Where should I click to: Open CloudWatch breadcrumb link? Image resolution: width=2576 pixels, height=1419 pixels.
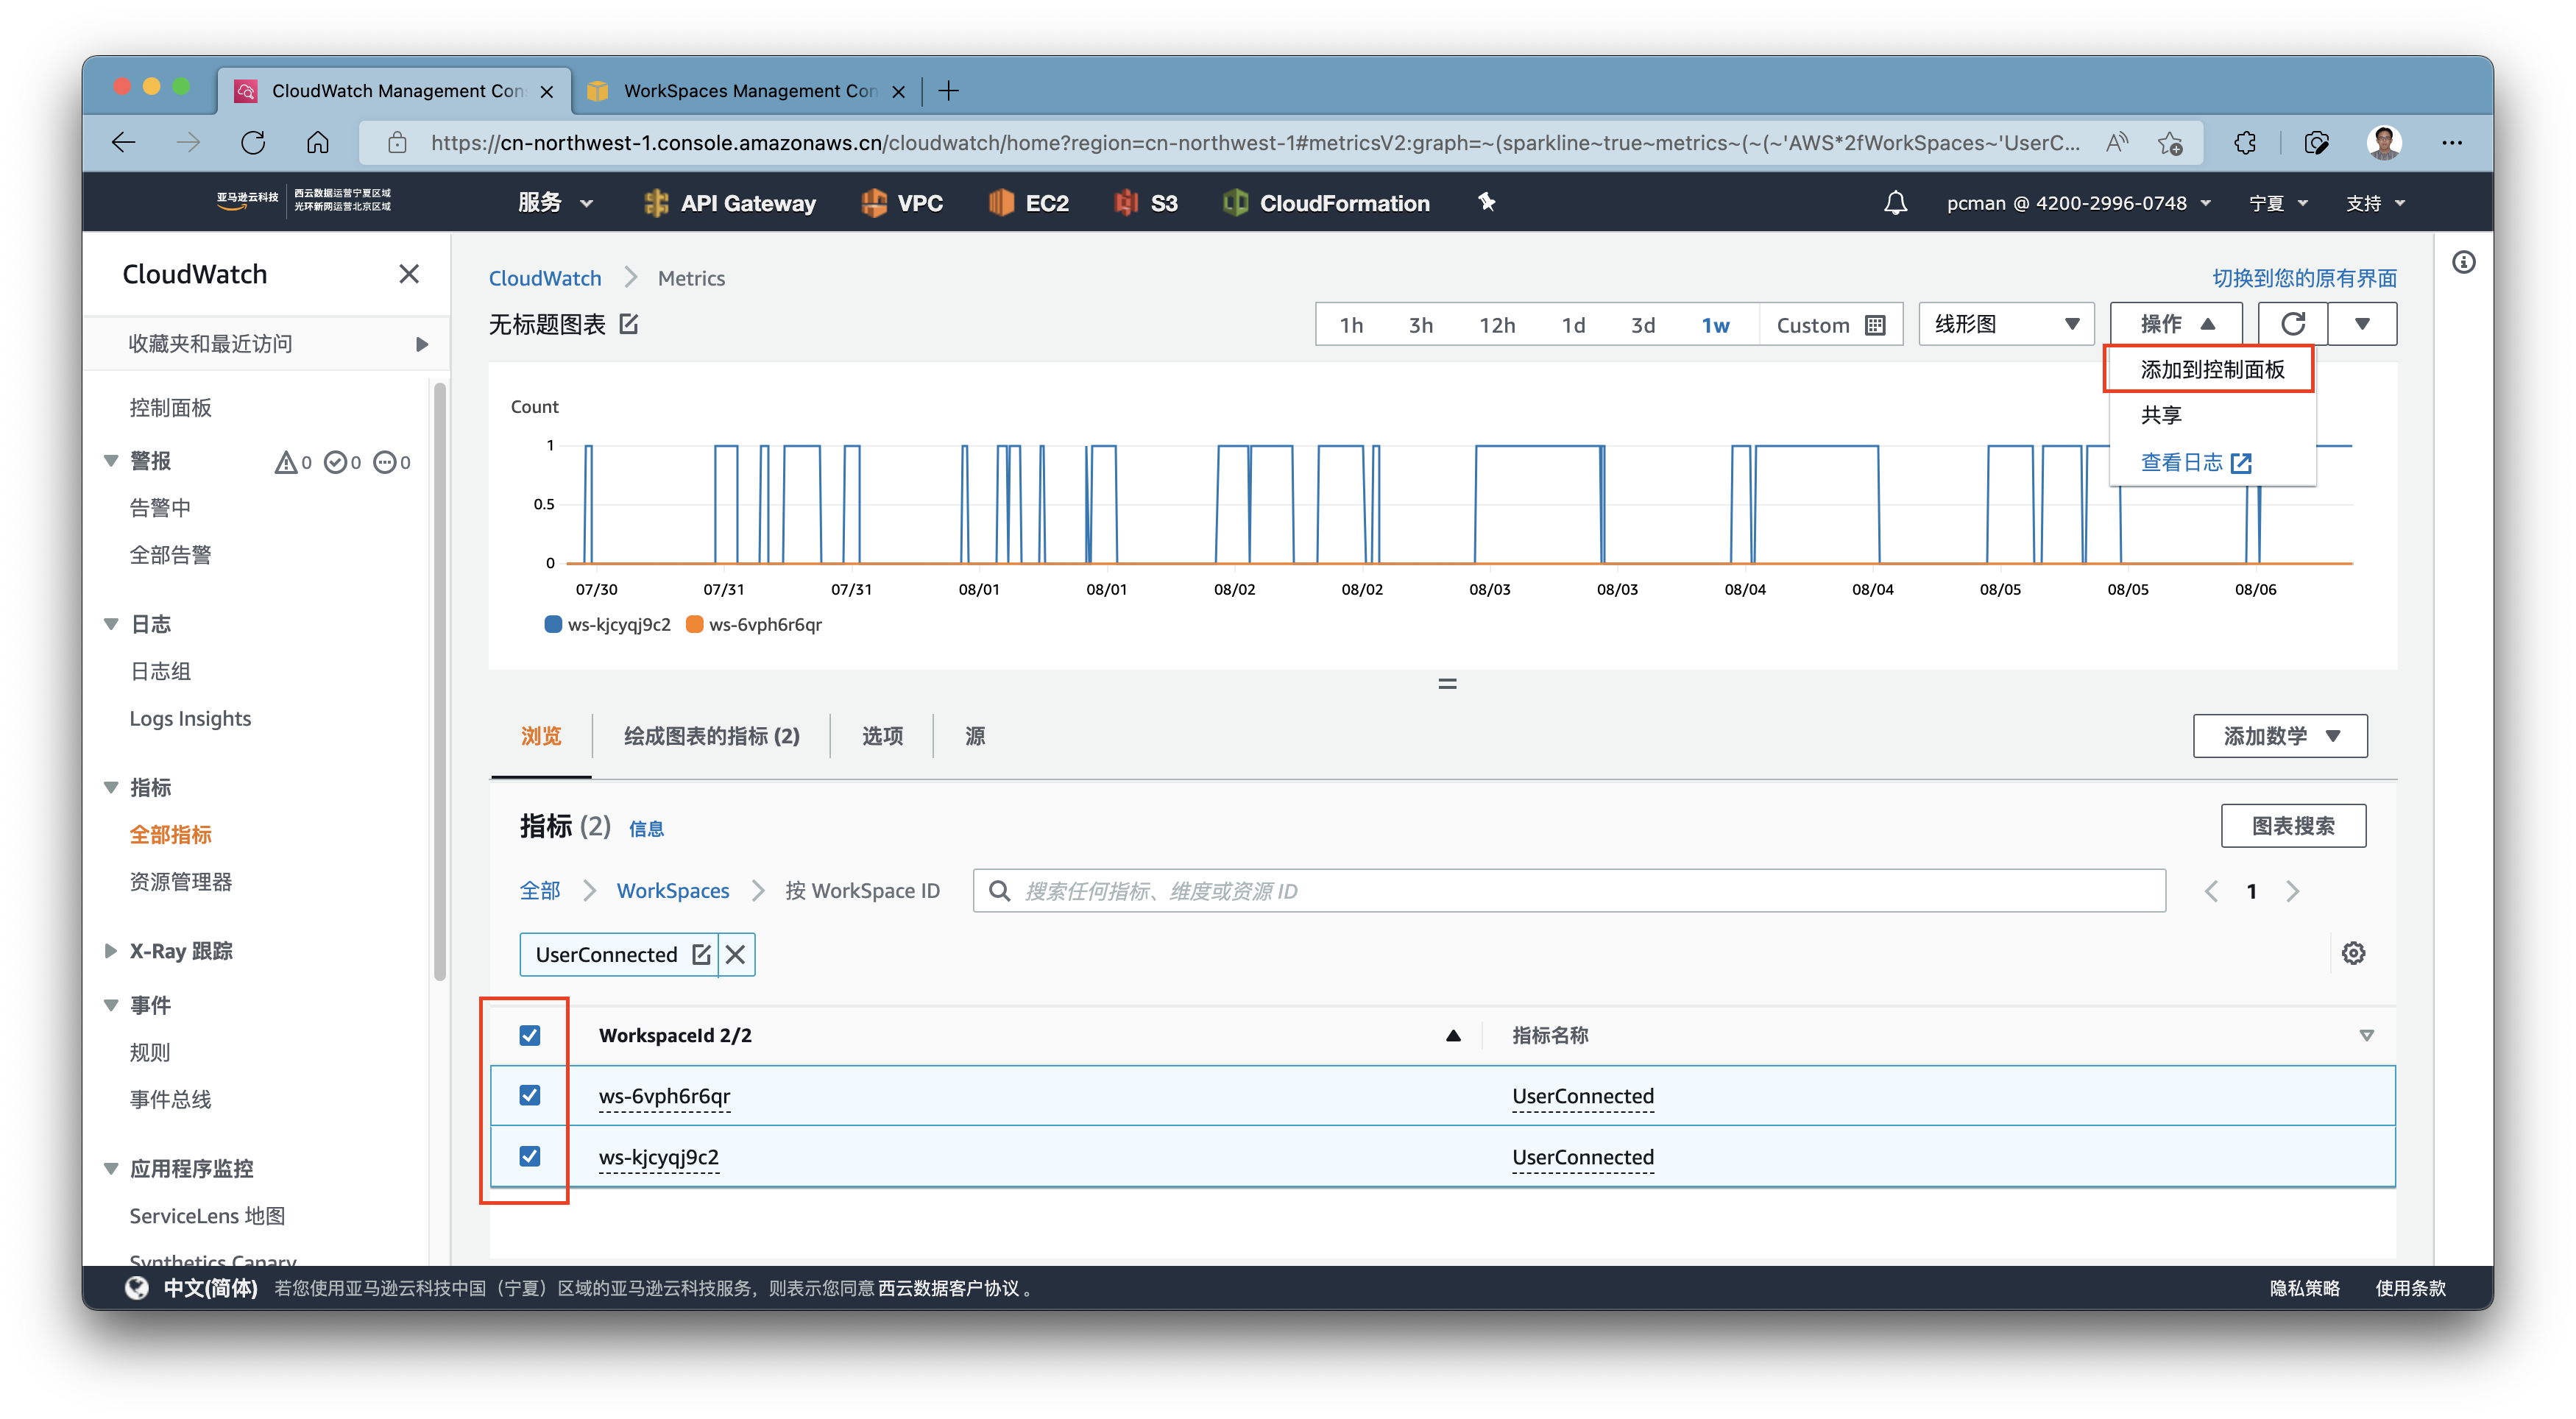click(545, 278)
